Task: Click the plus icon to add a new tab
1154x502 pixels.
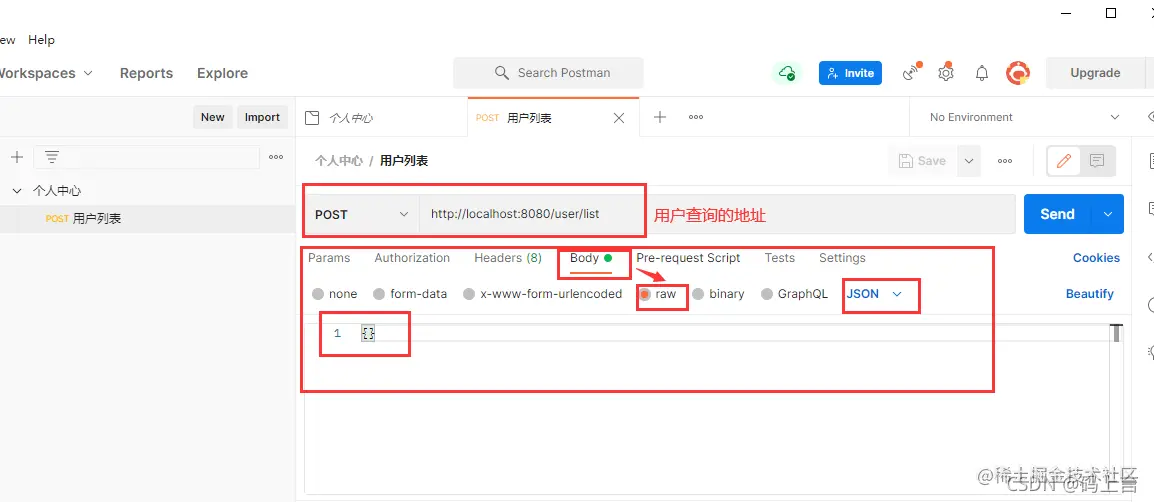Action: pos(660,117)
